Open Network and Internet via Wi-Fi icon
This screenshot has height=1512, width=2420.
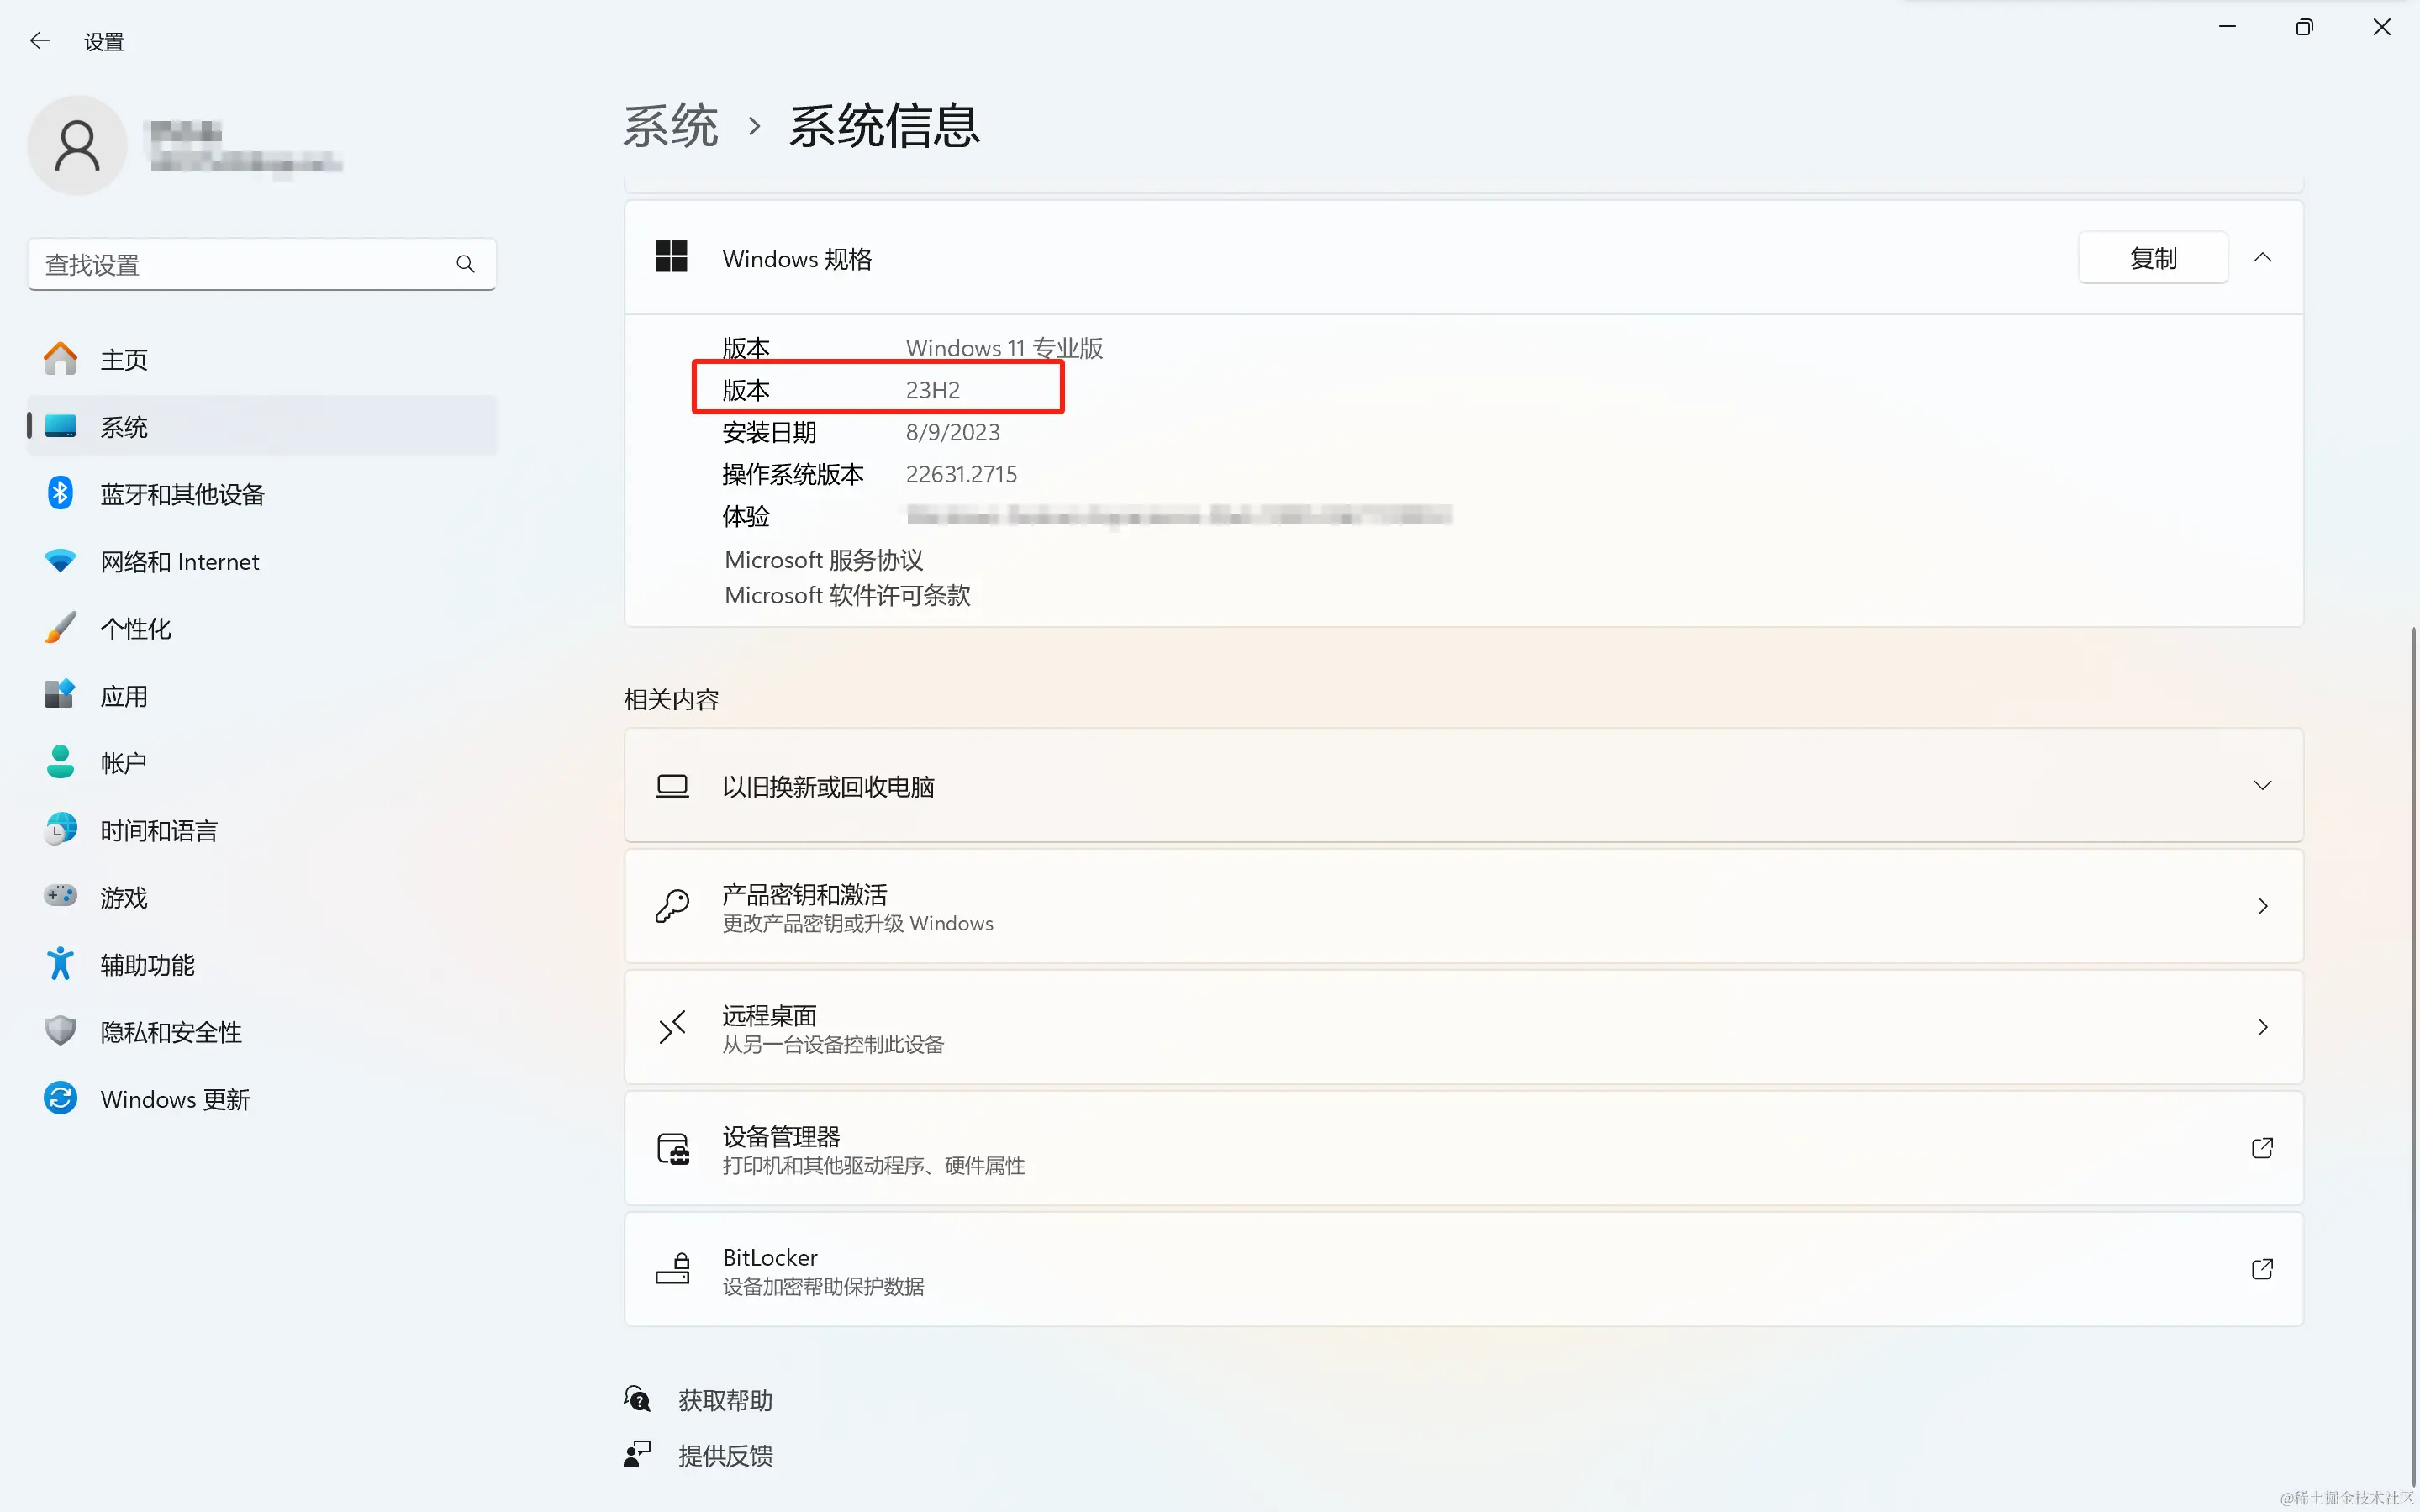click(60, 561)
